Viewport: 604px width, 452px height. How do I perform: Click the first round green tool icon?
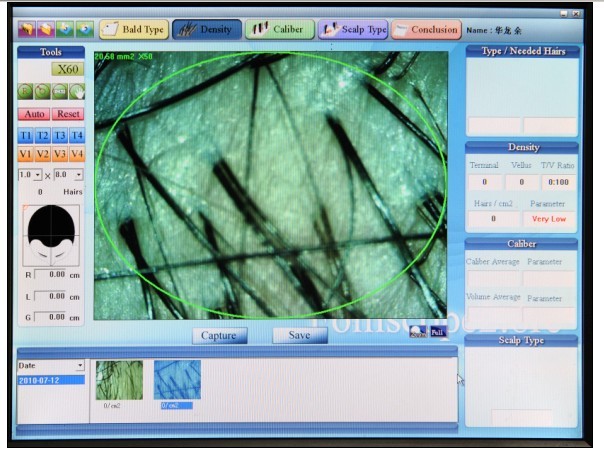coord(25,93)
